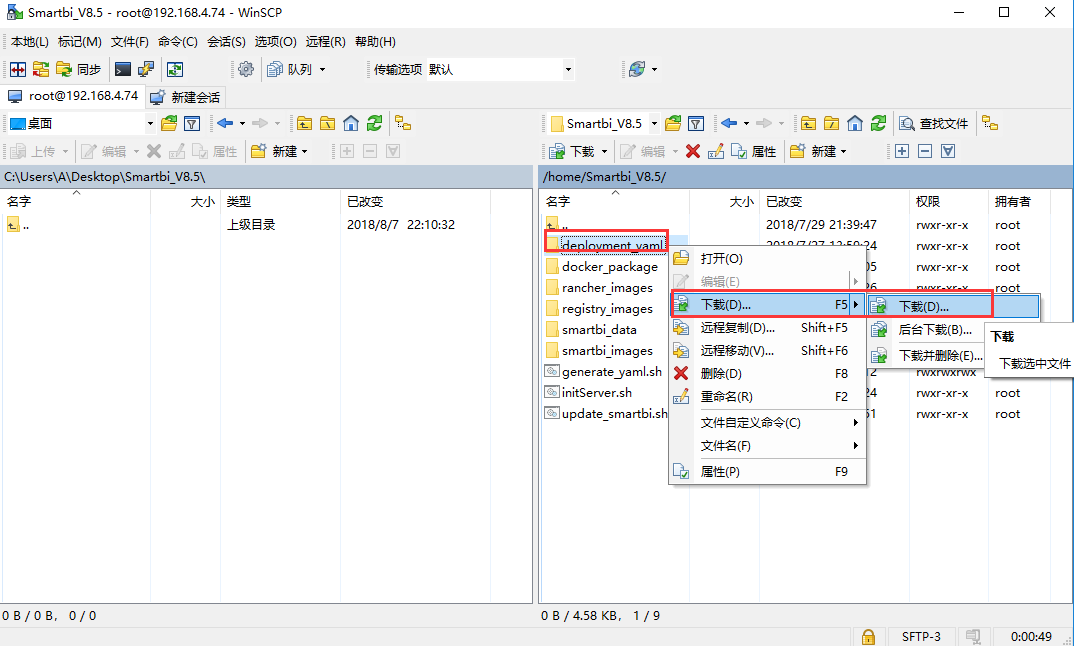Click the rename pencil icon in remote toolbar
The image size is (1074, 646).
[716, 151]
